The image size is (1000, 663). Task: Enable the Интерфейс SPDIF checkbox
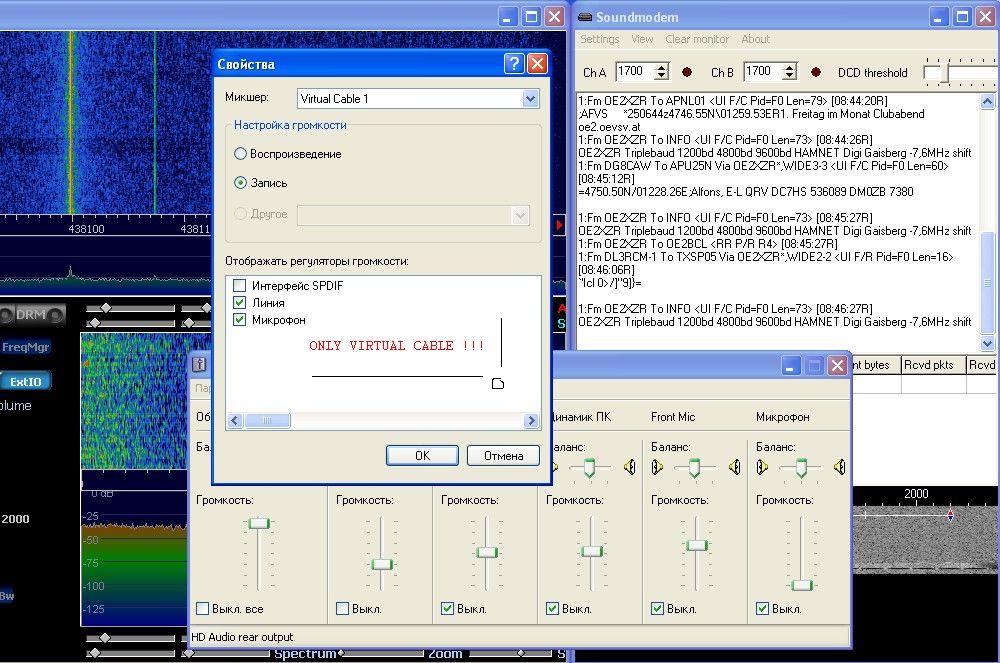[239, 286]
